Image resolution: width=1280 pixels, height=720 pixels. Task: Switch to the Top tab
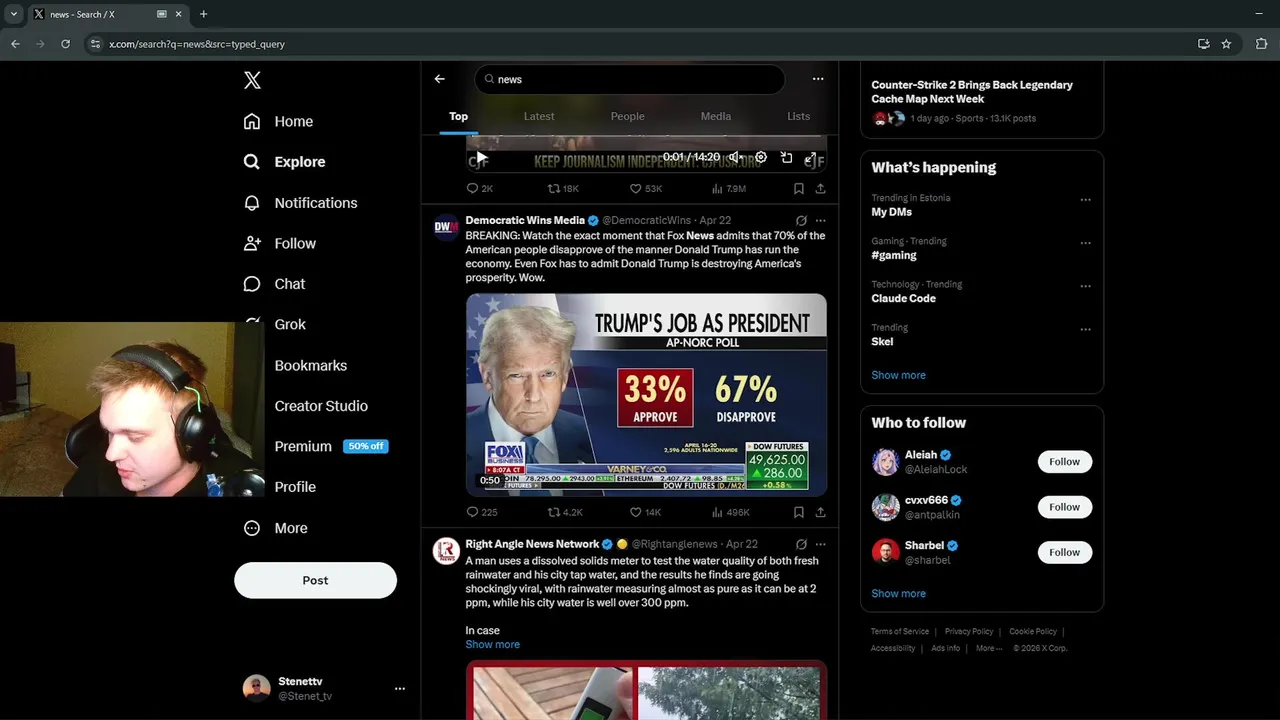coord(458,116)
